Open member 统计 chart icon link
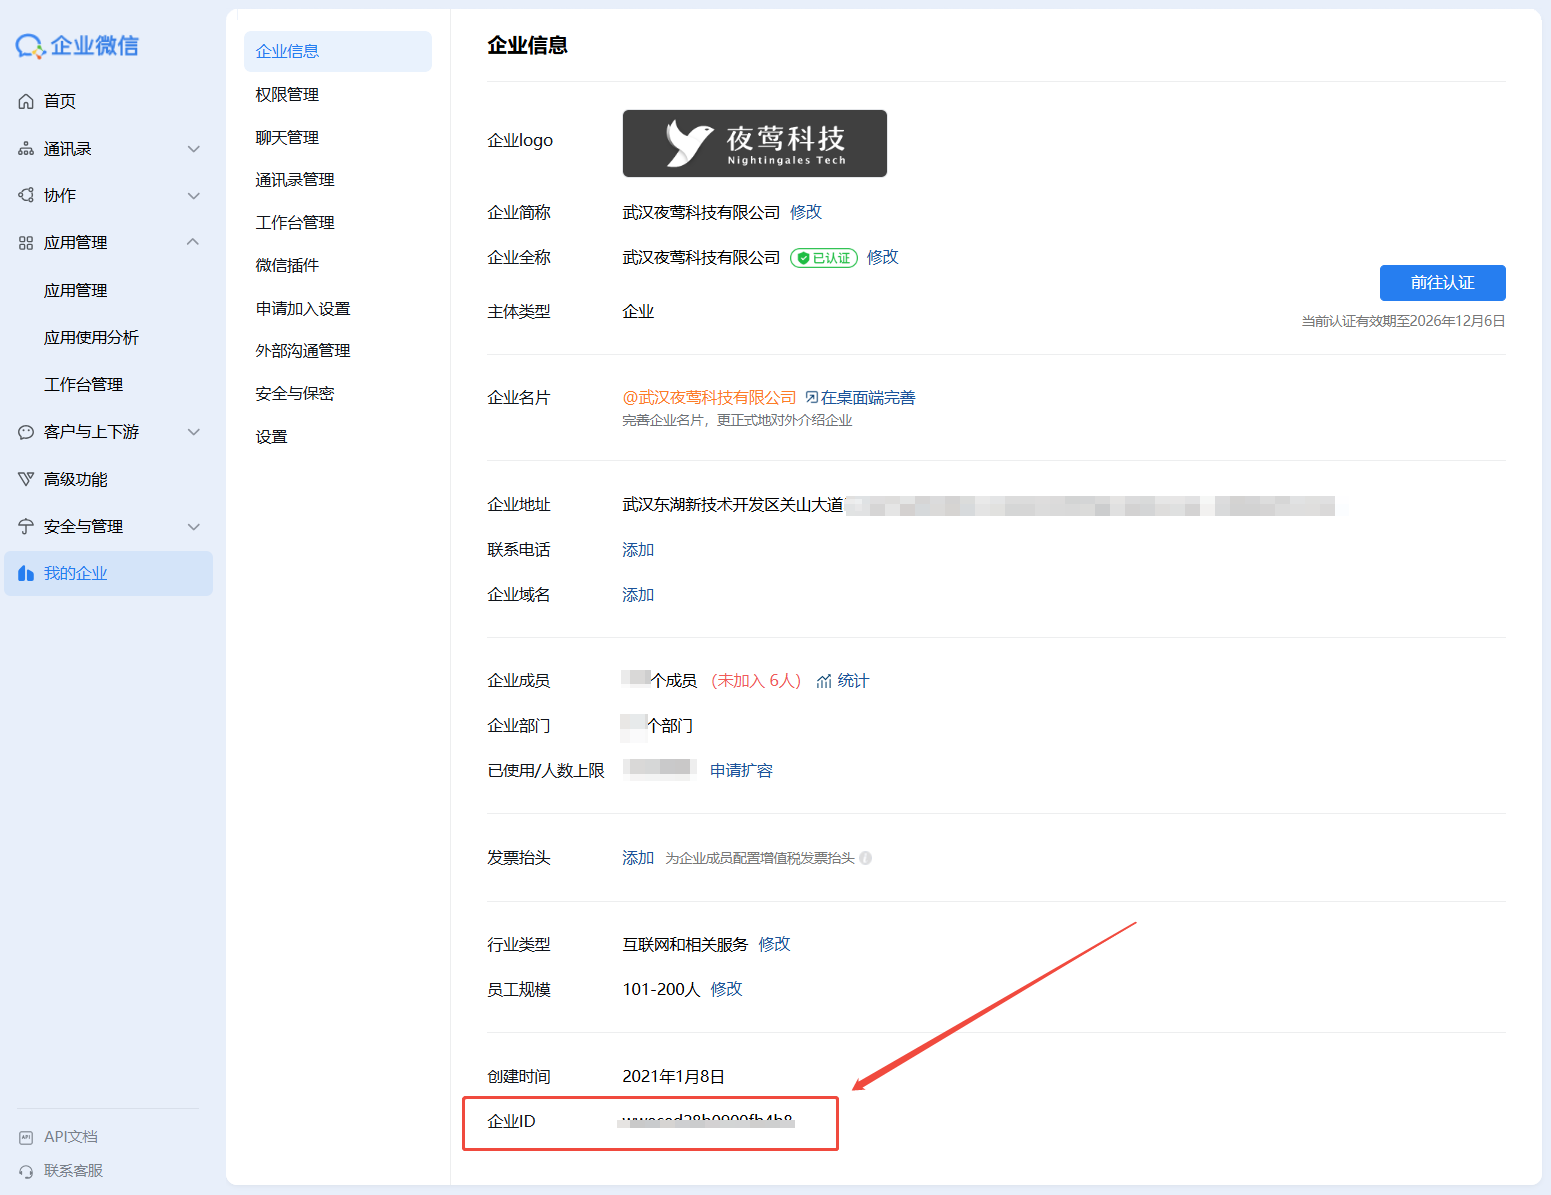The width and height of the screenshot is (1551, 1195). (825, 681)
